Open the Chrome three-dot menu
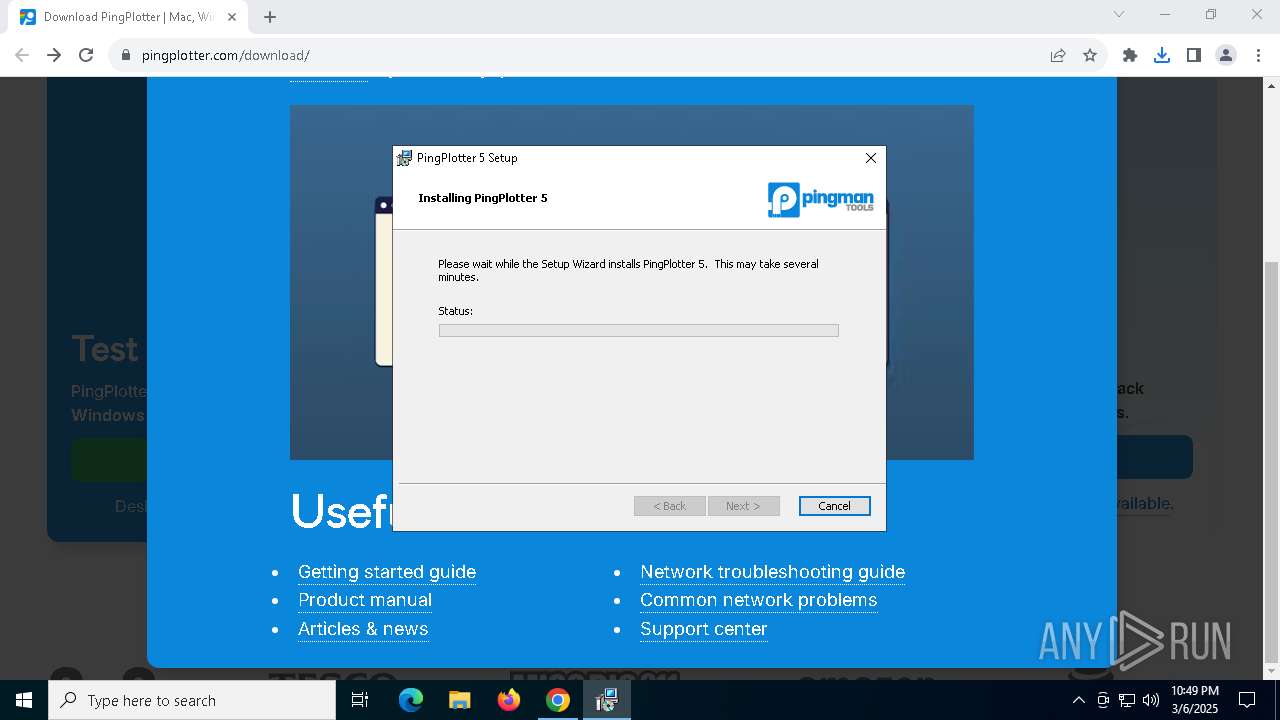This screenshot has height=720, width=1280. click(x=1258, y=55)
